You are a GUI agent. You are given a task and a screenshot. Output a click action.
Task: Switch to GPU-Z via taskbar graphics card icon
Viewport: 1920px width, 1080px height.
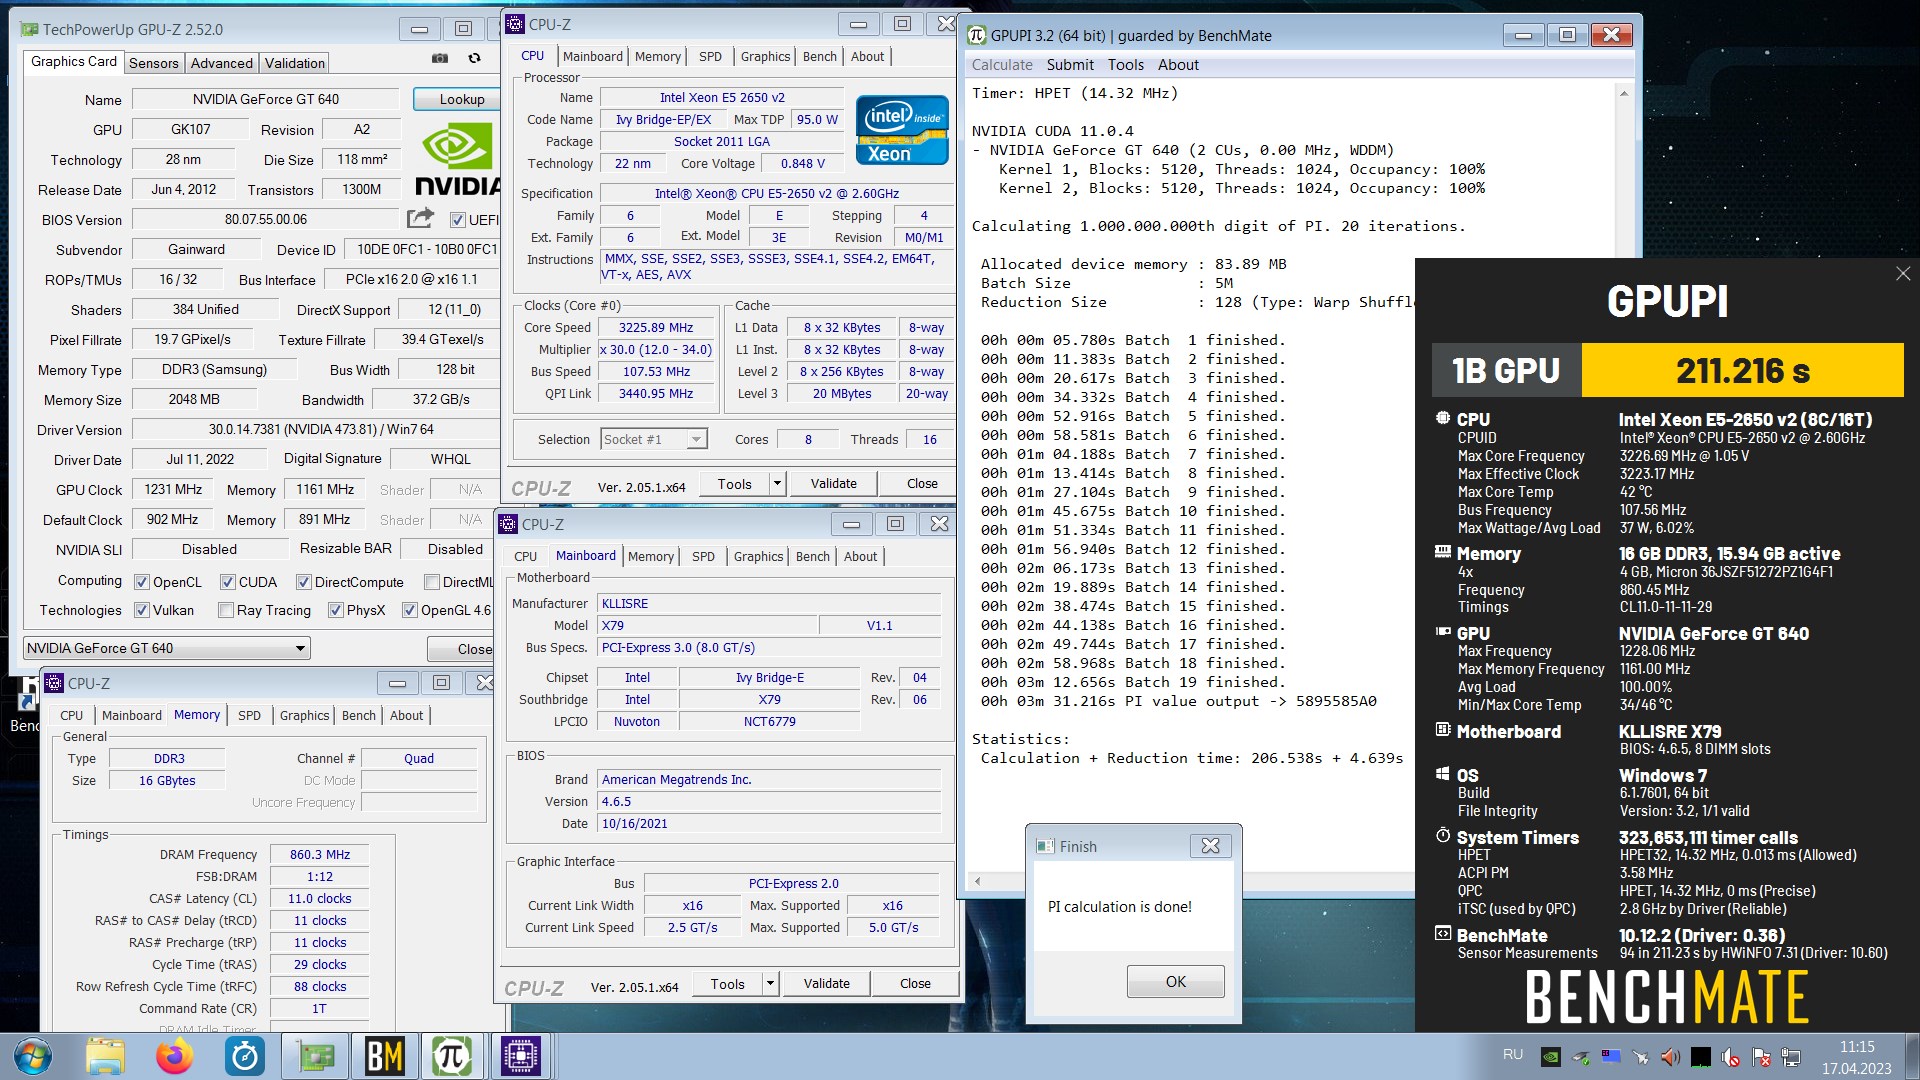click(315, 1056)
